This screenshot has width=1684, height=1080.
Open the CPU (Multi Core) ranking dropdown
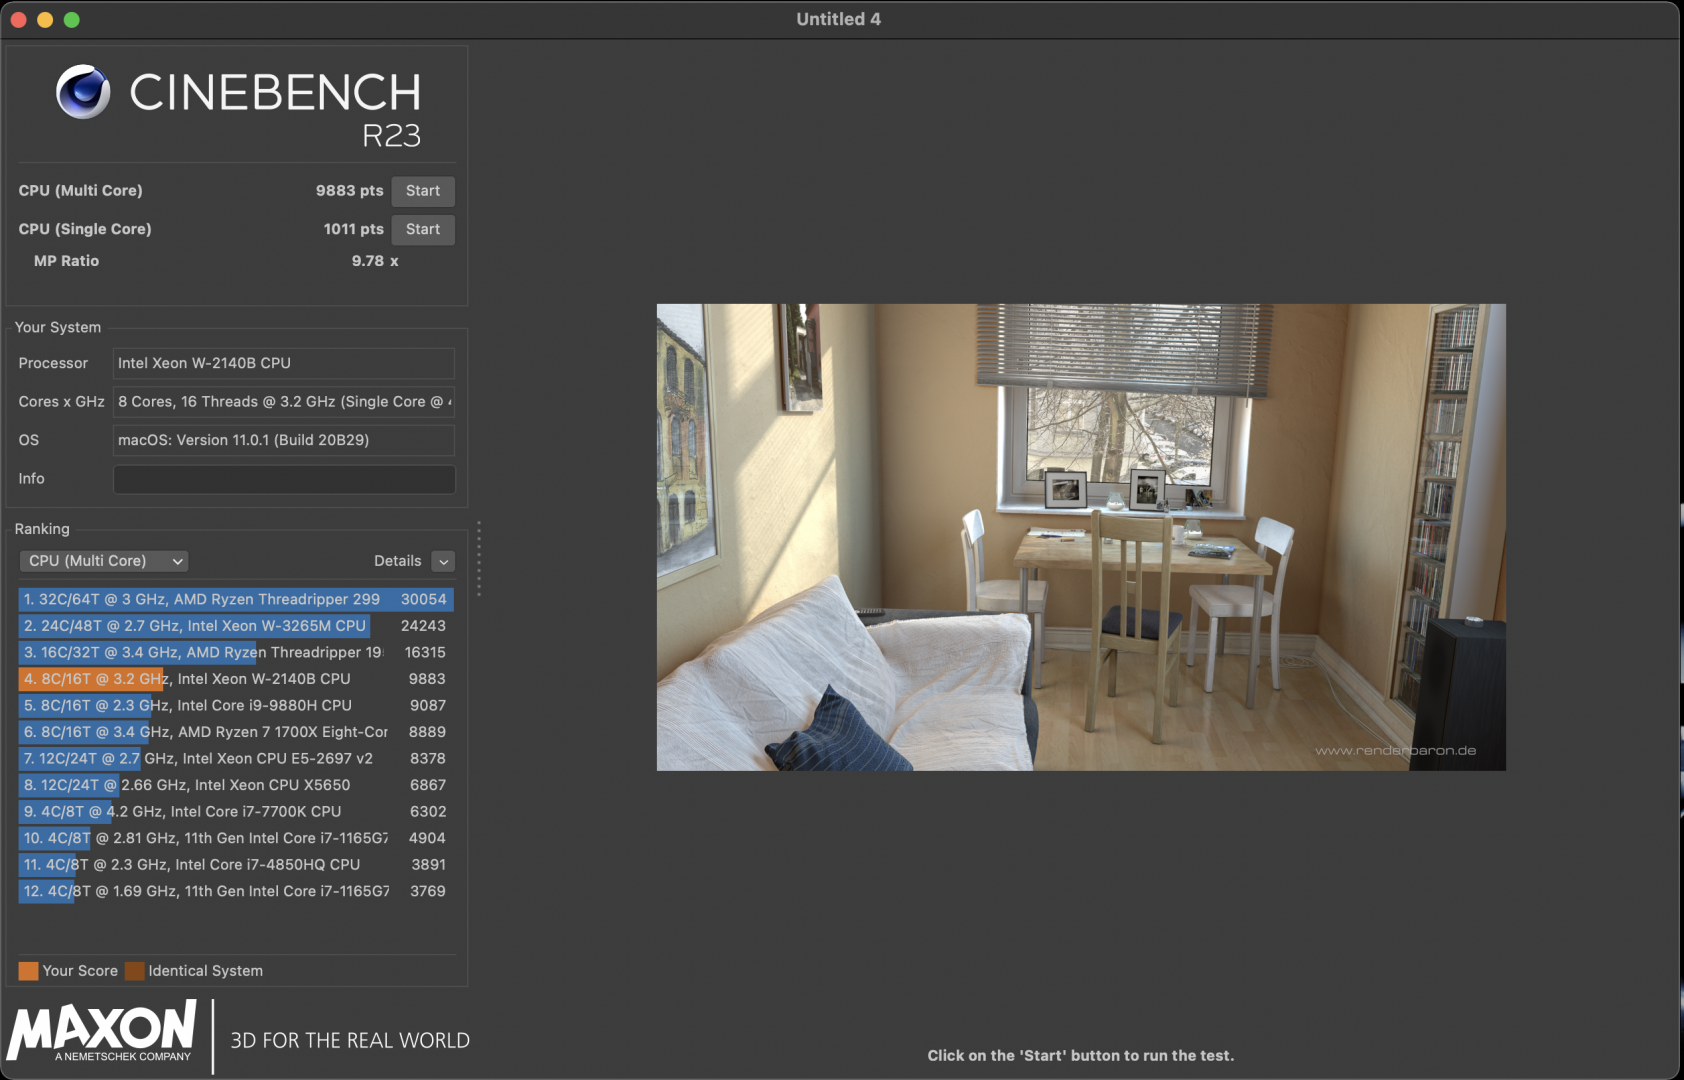(x=104, y=561)
